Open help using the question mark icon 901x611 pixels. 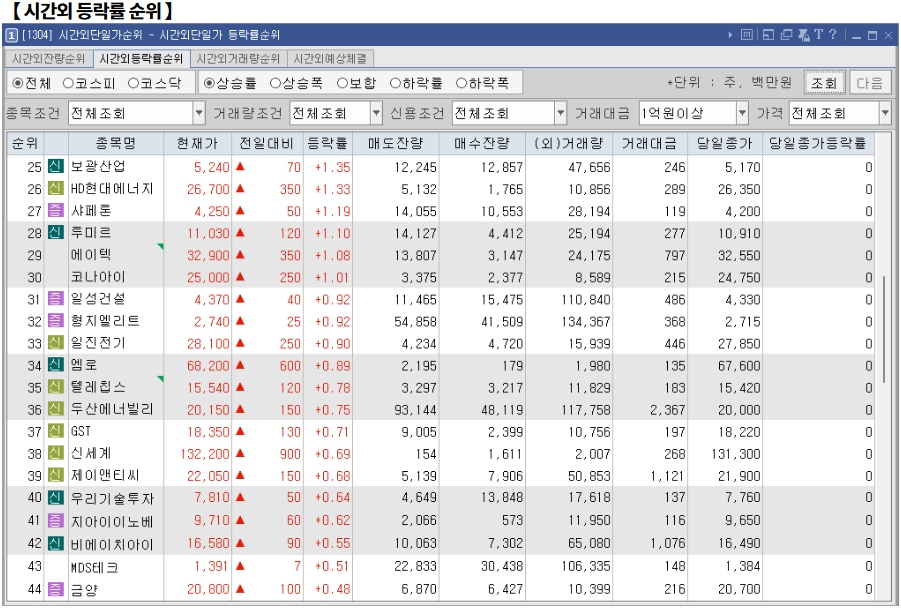click(835, 34)
